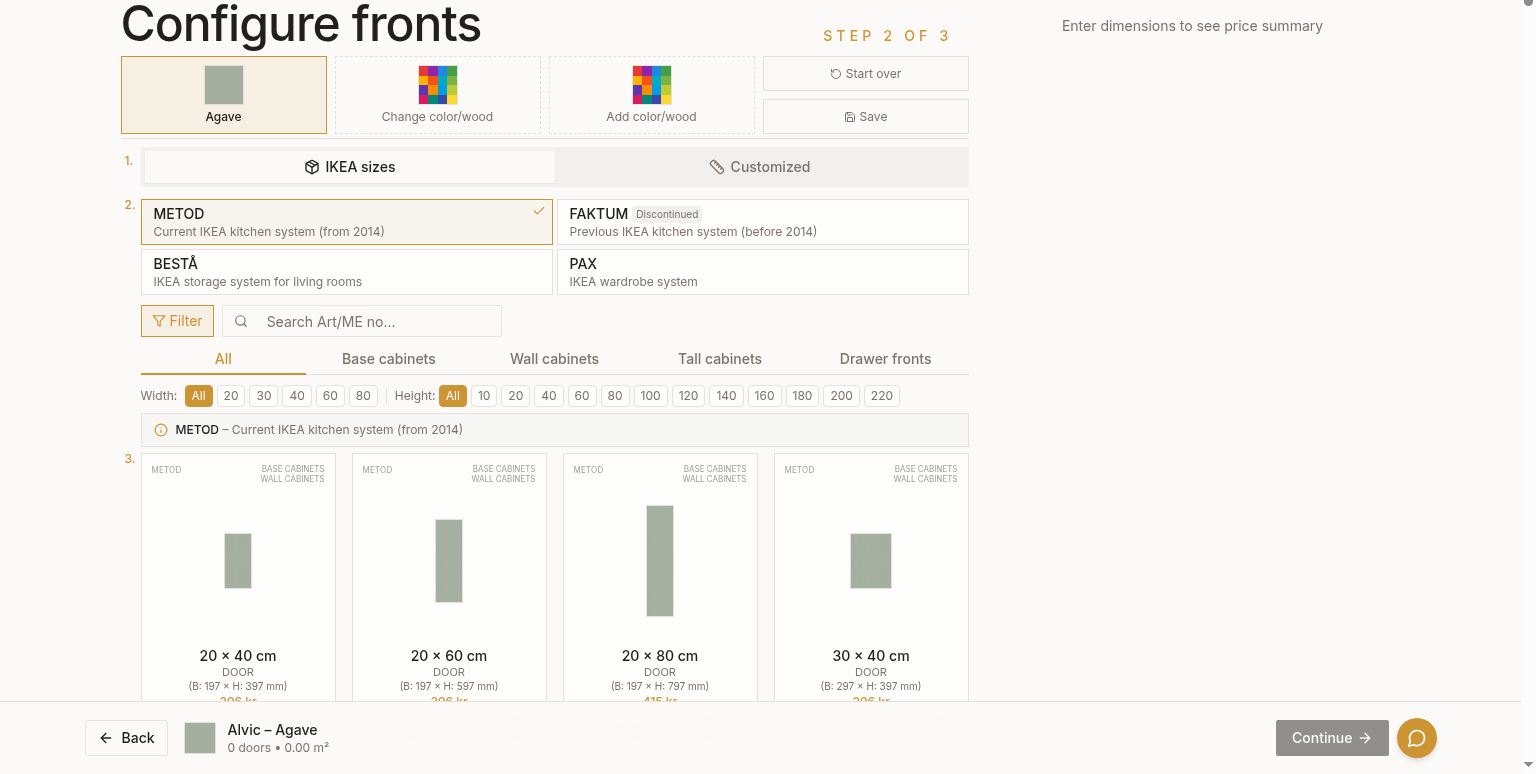
Task: Filter Height to 140
Action: pos(727,396)
